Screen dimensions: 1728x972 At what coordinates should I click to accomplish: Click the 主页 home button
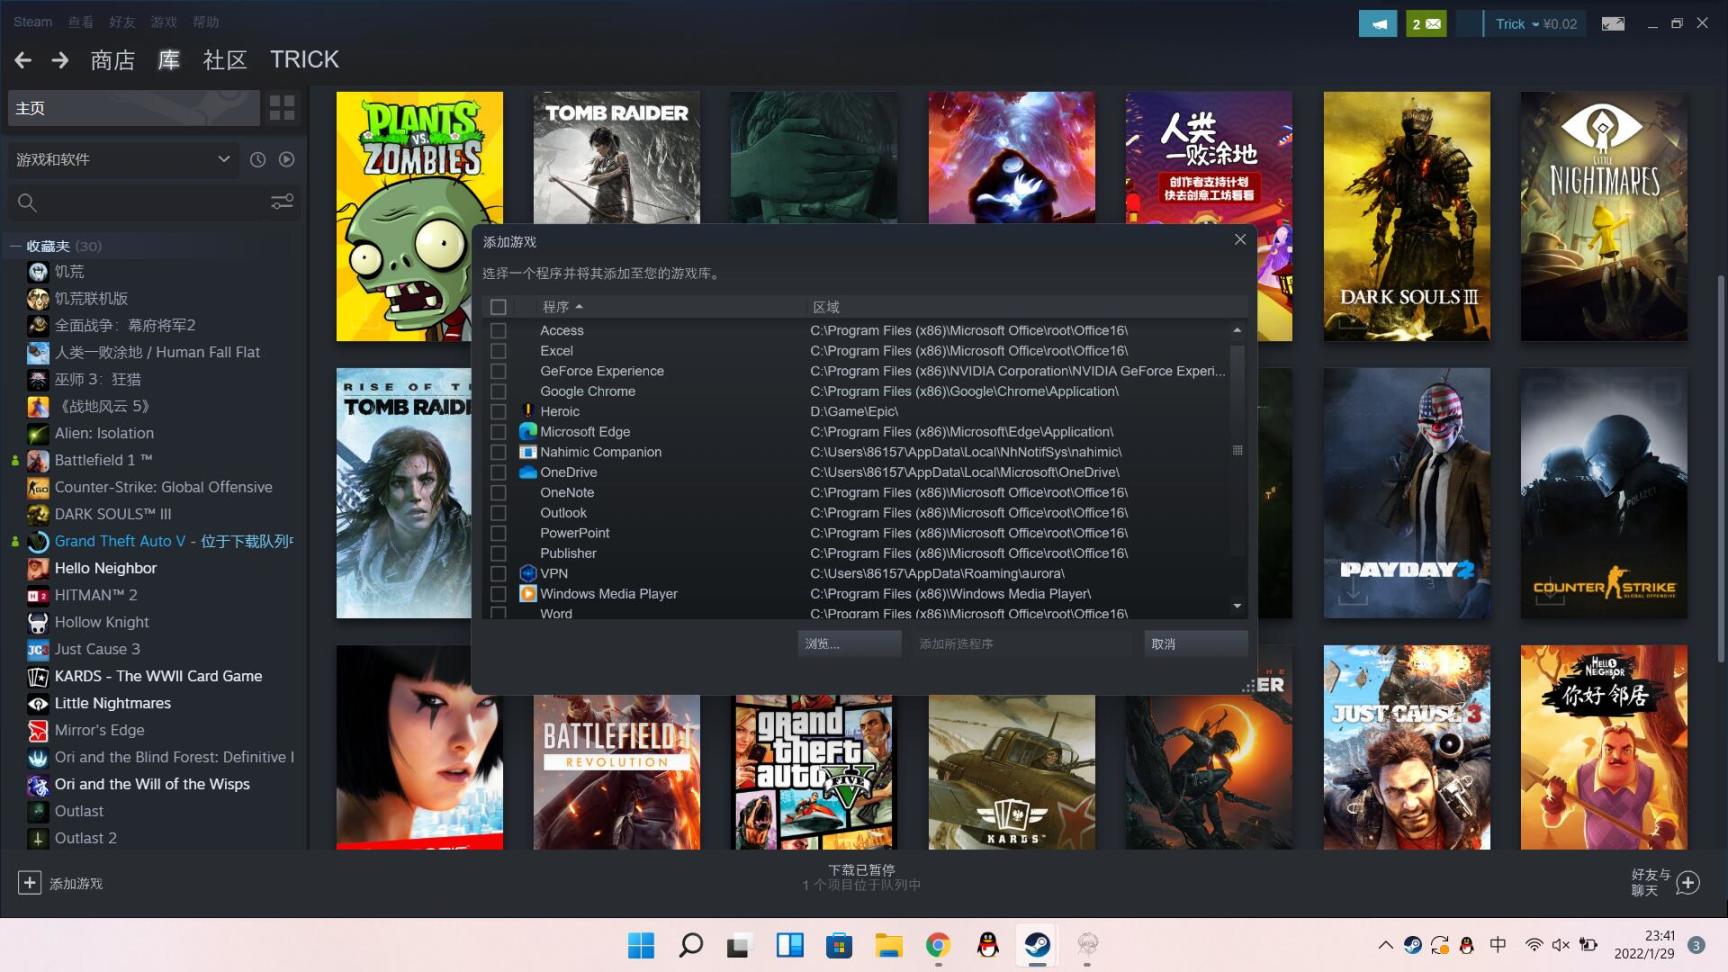pos(134,108)
